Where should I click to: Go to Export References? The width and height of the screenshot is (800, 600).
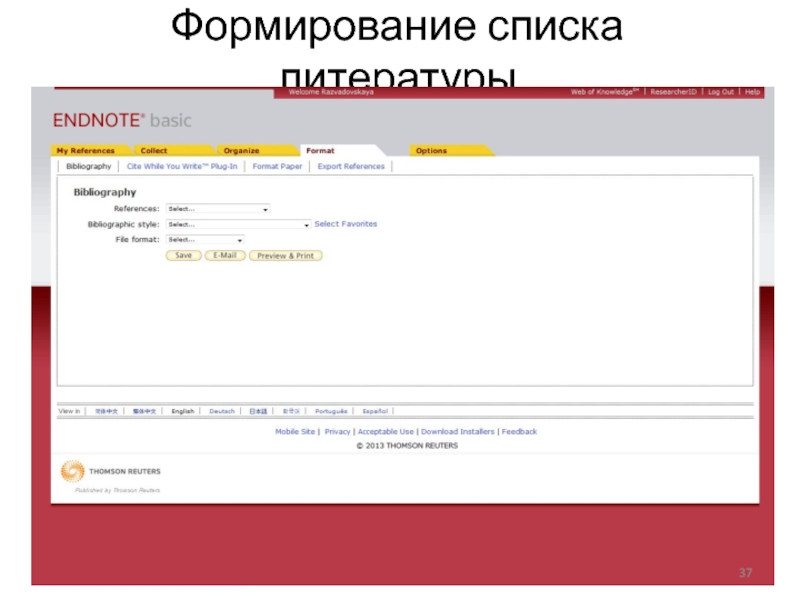(351, 166)
